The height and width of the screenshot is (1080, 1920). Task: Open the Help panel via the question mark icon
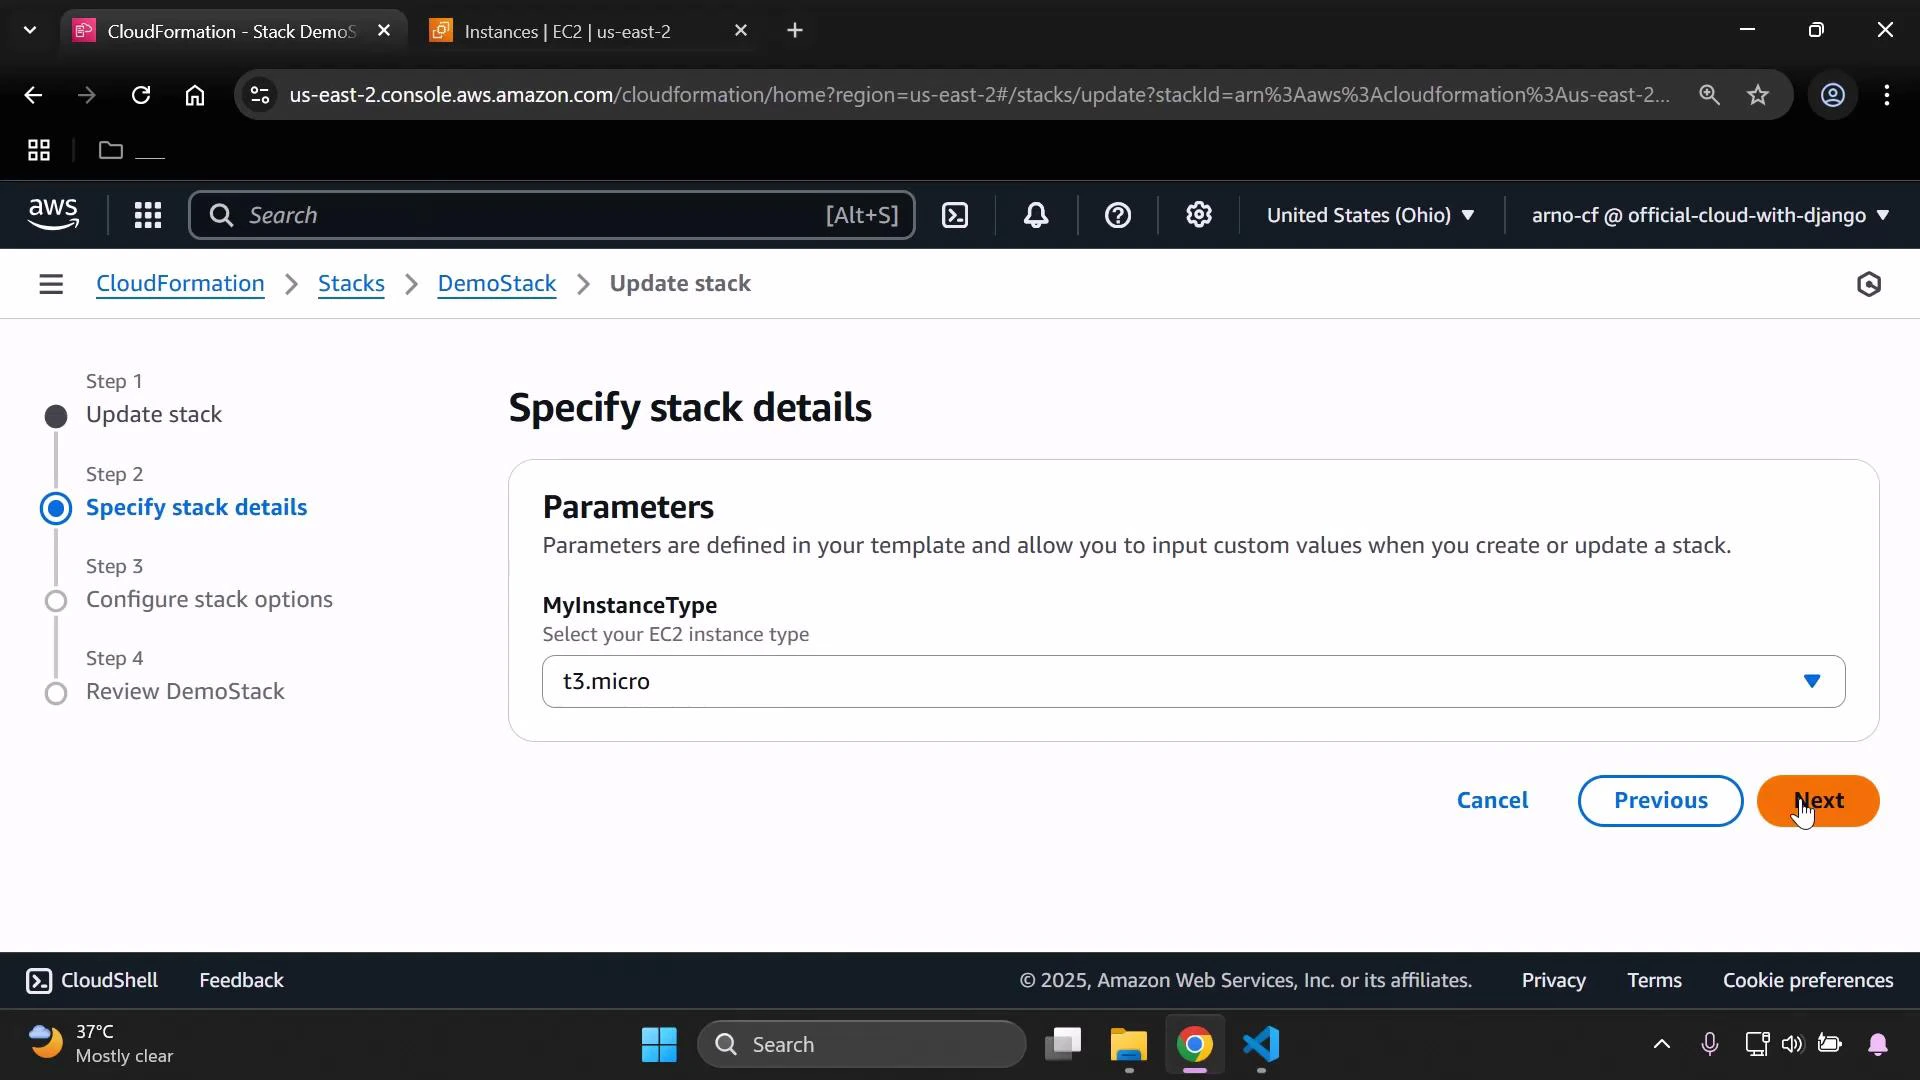coord(1117,215)
